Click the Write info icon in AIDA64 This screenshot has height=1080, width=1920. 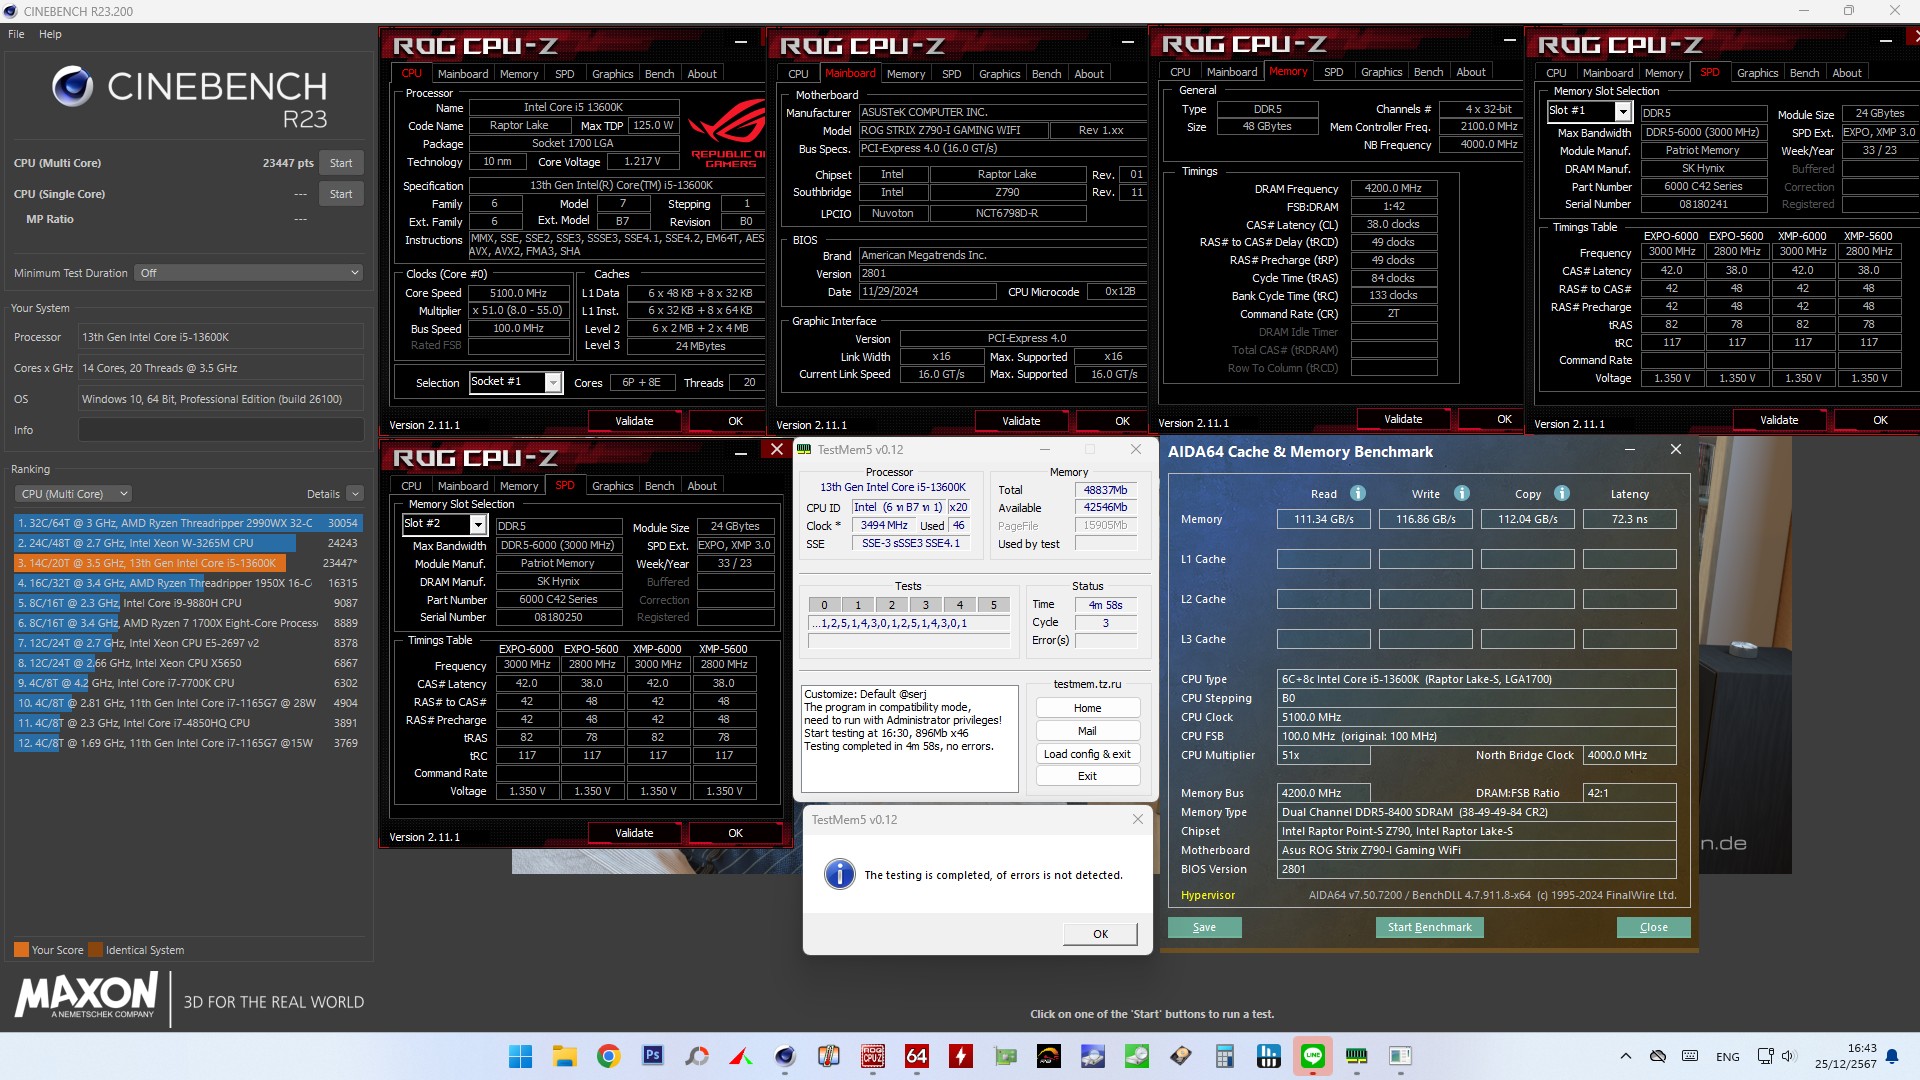(x=1462, y=493)
